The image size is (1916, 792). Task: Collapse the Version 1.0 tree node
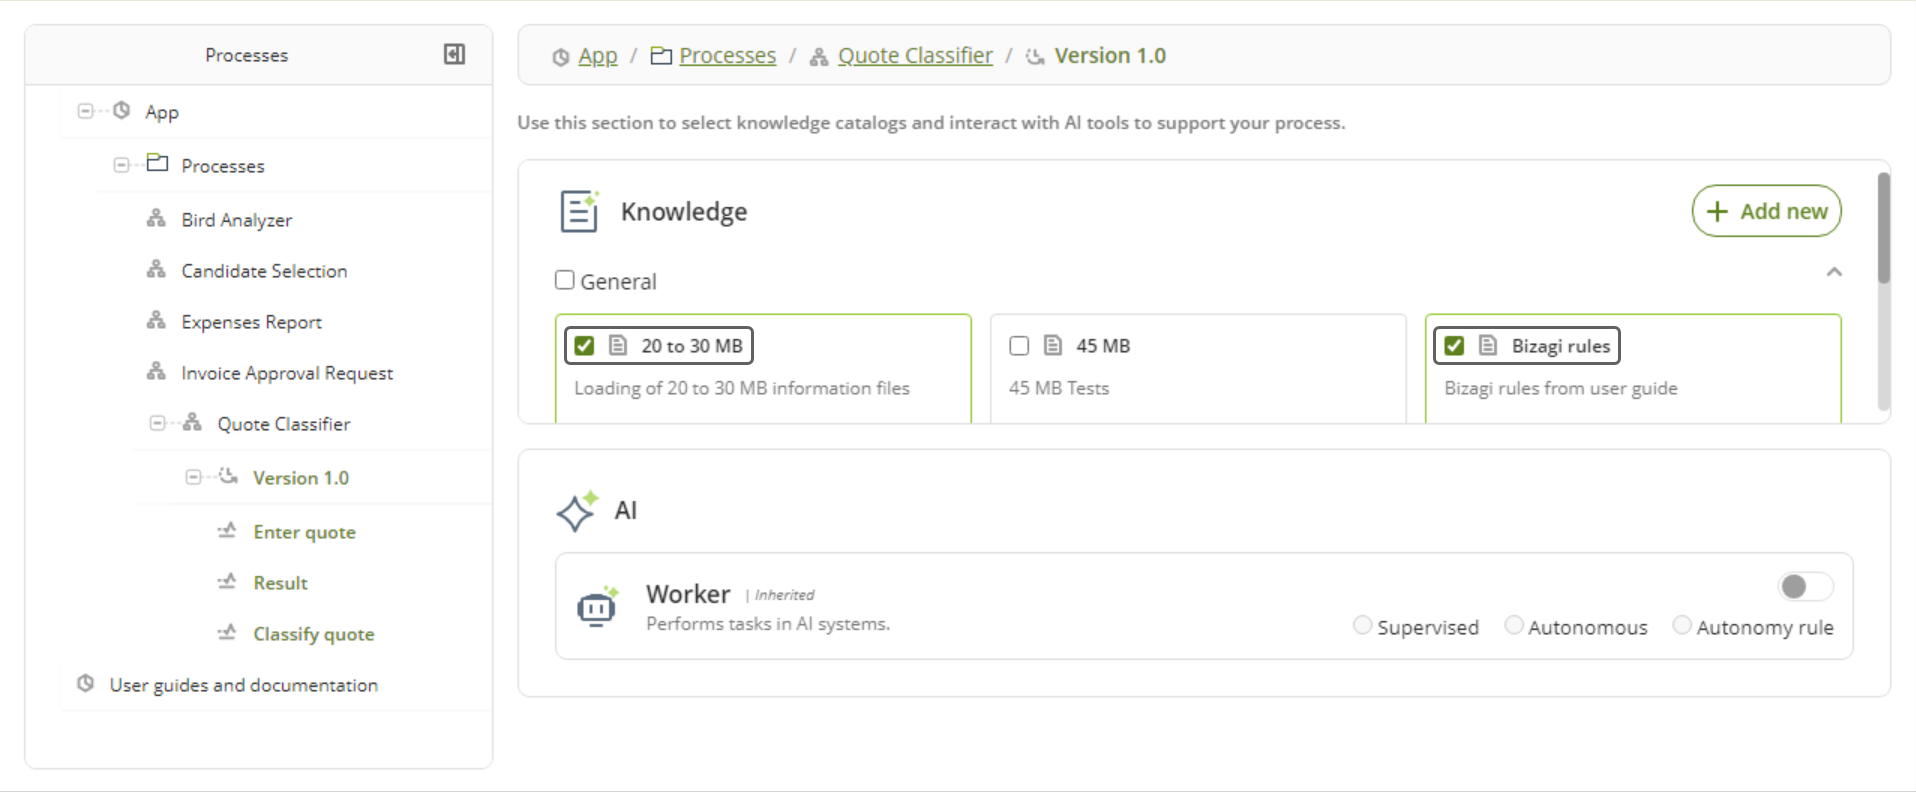point(193,478)
